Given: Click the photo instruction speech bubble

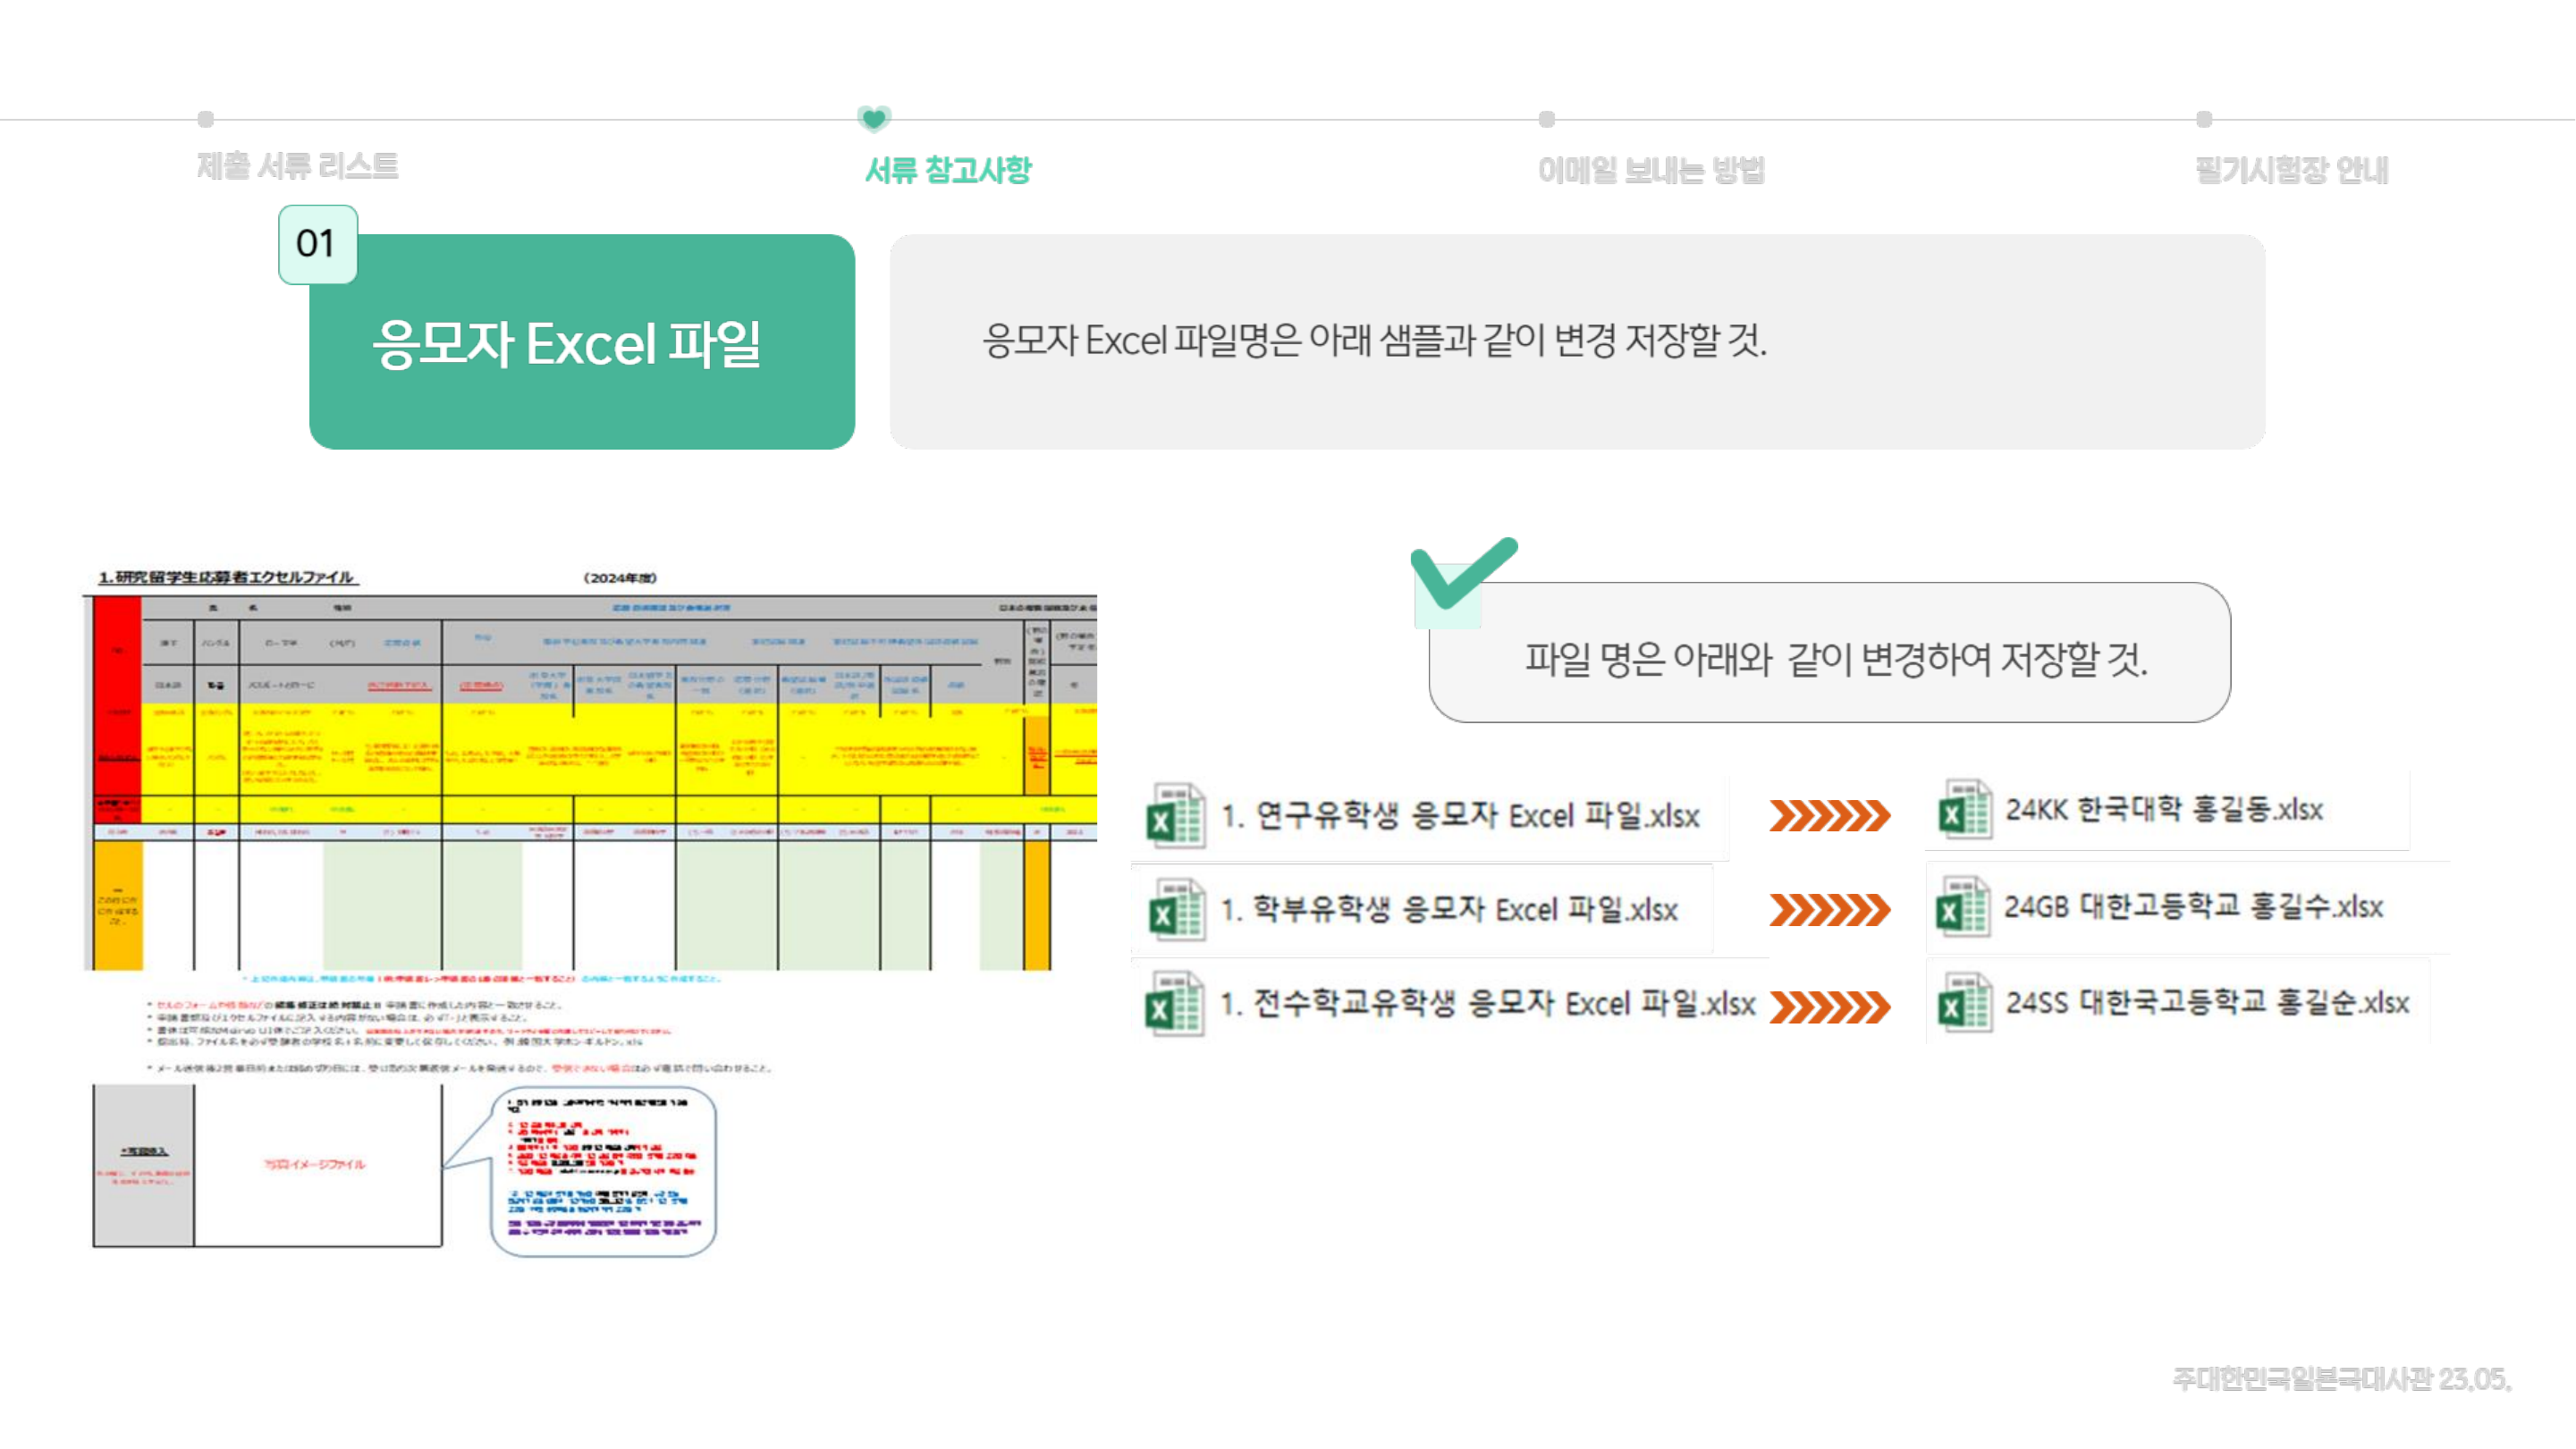Looking at the screenshot, I should coord(604,1172).
